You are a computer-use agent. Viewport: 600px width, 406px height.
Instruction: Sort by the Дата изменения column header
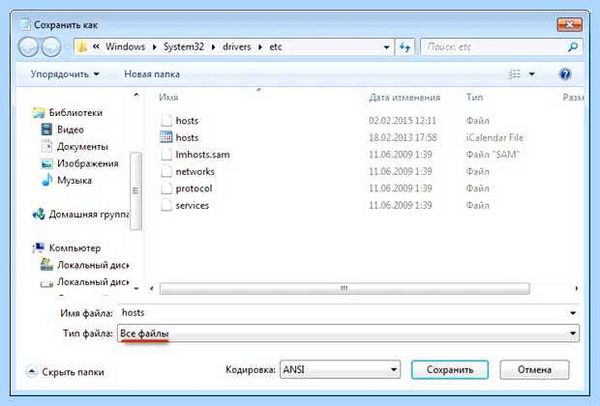tap(404, 98)
